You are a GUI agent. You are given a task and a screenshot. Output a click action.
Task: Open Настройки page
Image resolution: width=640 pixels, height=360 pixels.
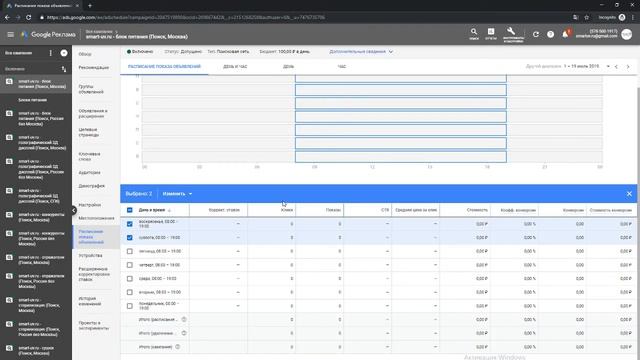pos(89,205)
